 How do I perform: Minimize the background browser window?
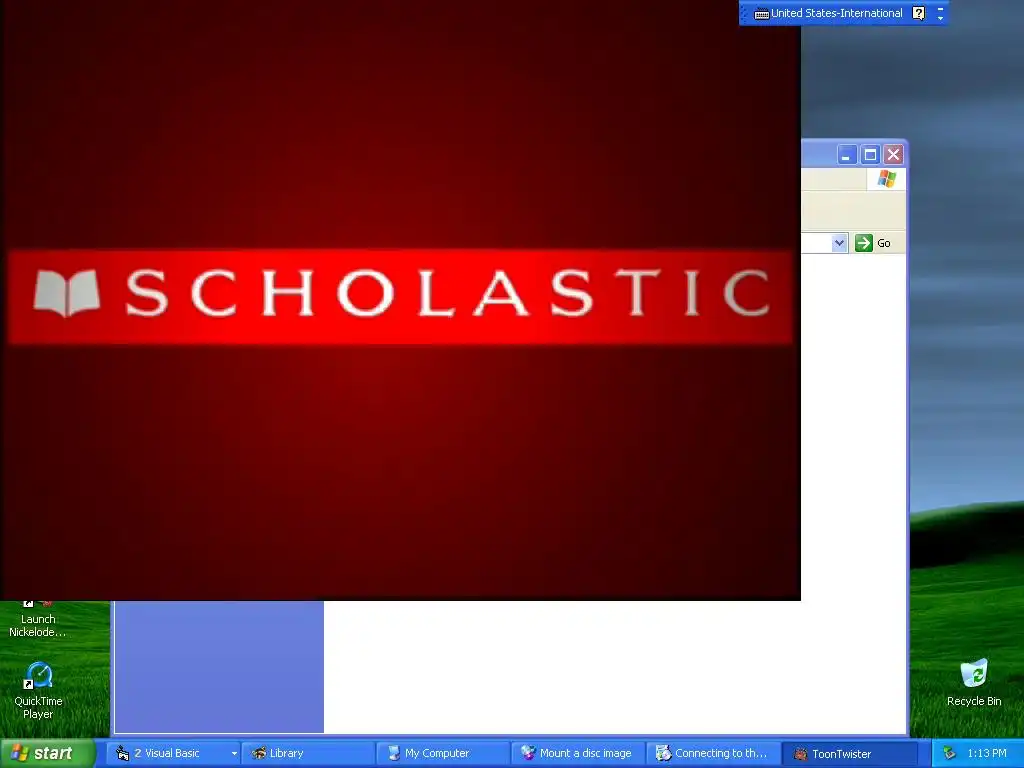tap(846, 155)
